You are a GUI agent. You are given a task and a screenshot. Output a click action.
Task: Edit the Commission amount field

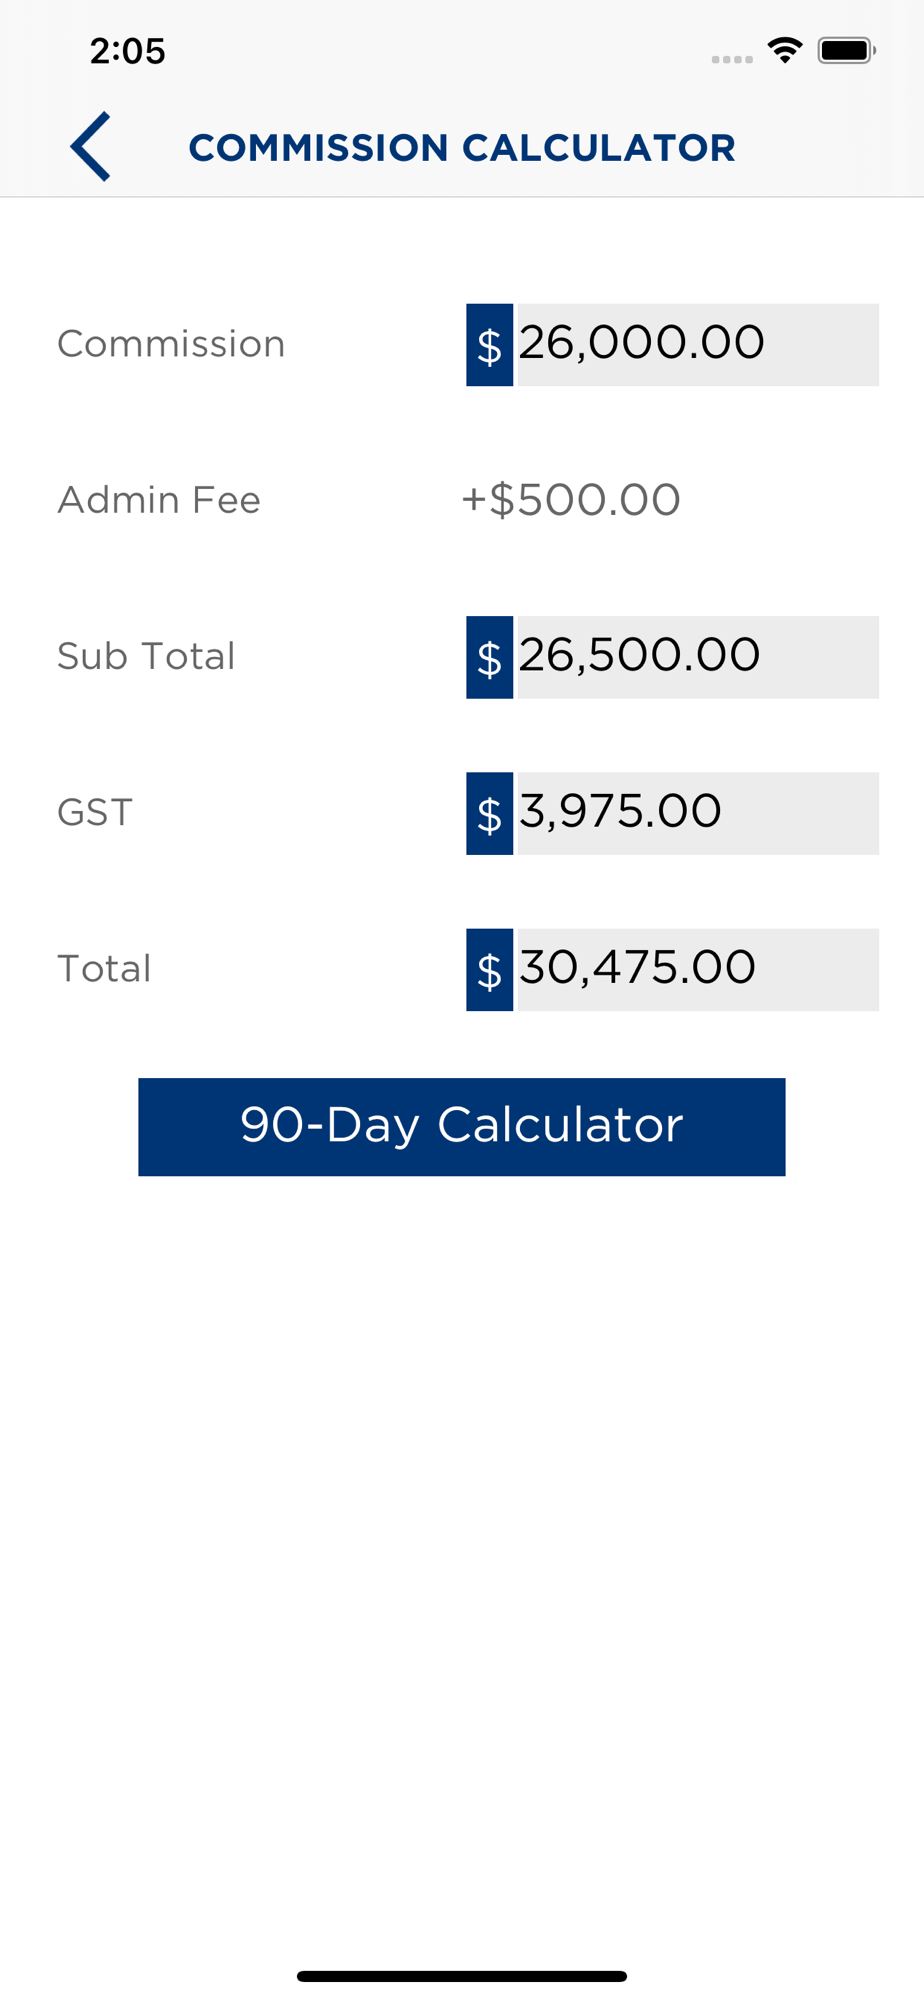click(x=696, y=345)
